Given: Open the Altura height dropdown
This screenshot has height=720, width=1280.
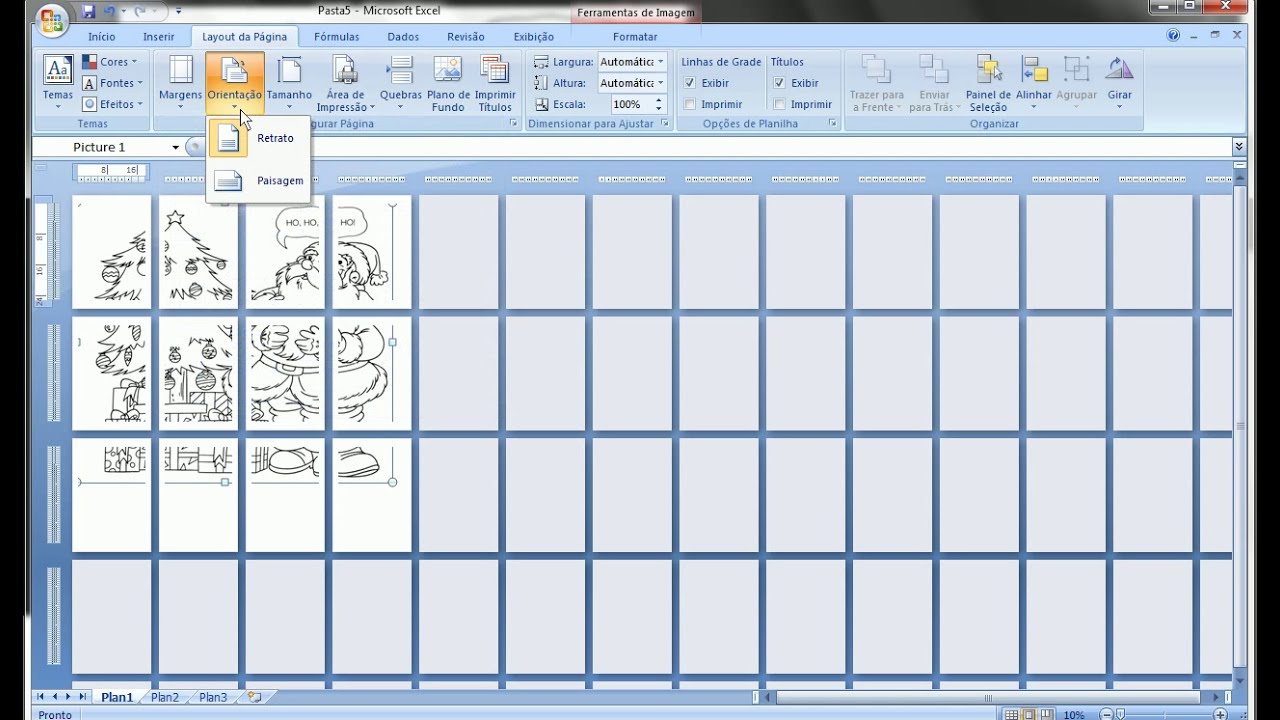Looking at the screenshot, I should (660, 83).
